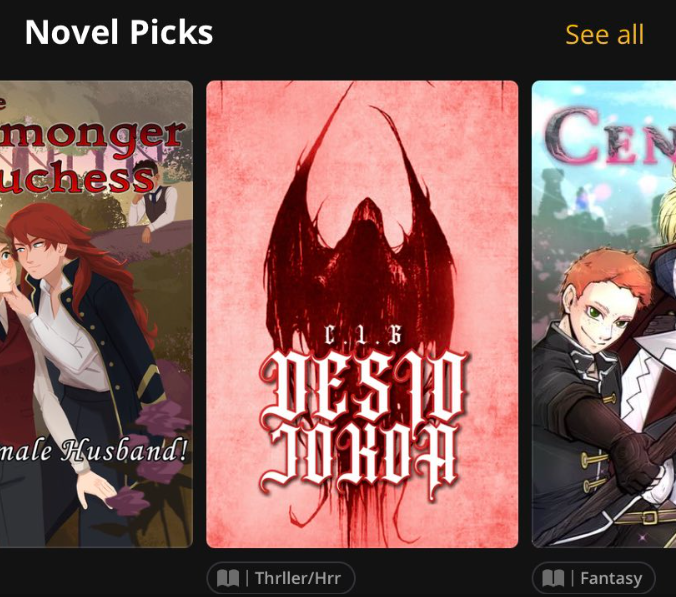Click the Novel Picks section heading
Screen dimensions: 676x597
[x=119, y=32]
